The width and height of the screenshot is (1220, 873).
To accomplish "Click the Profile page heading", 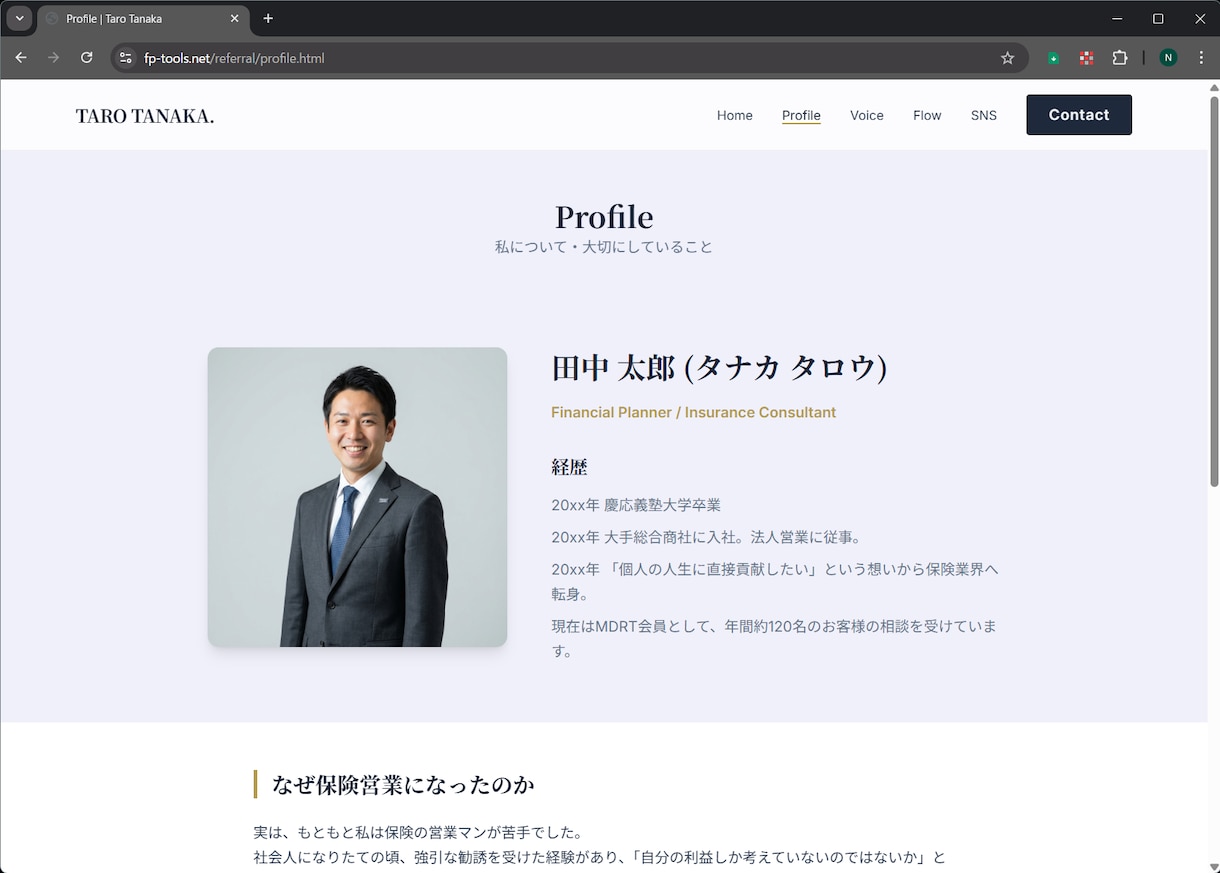I will (x=604, y=216).
